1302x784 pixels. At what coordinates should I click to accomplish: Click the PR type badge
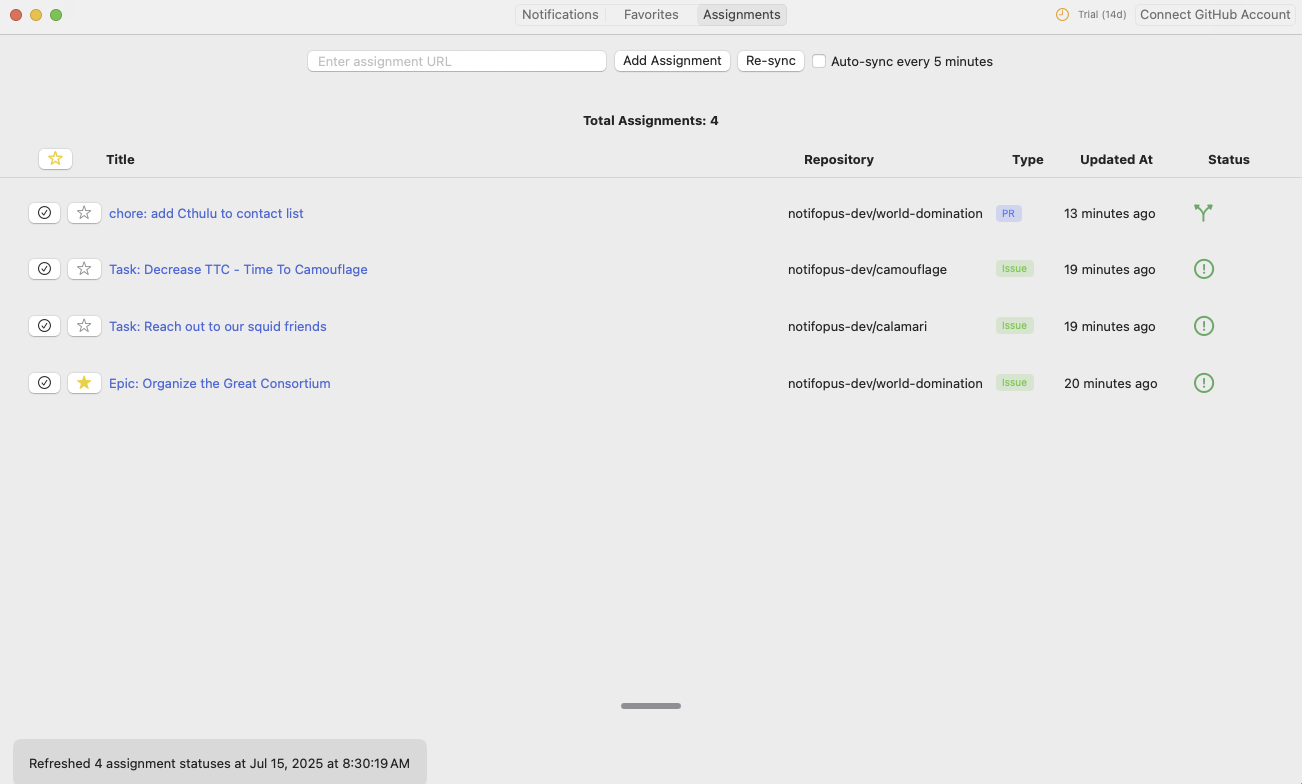pyautogui.click(x=1008, y=213)
